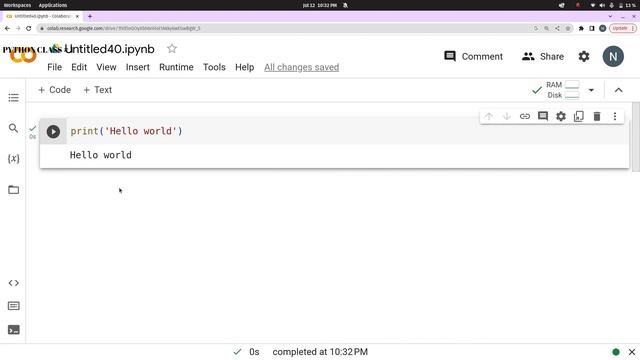Add a new Text cell
Screen dimensions: 640x360
click(x=98, y=90)
